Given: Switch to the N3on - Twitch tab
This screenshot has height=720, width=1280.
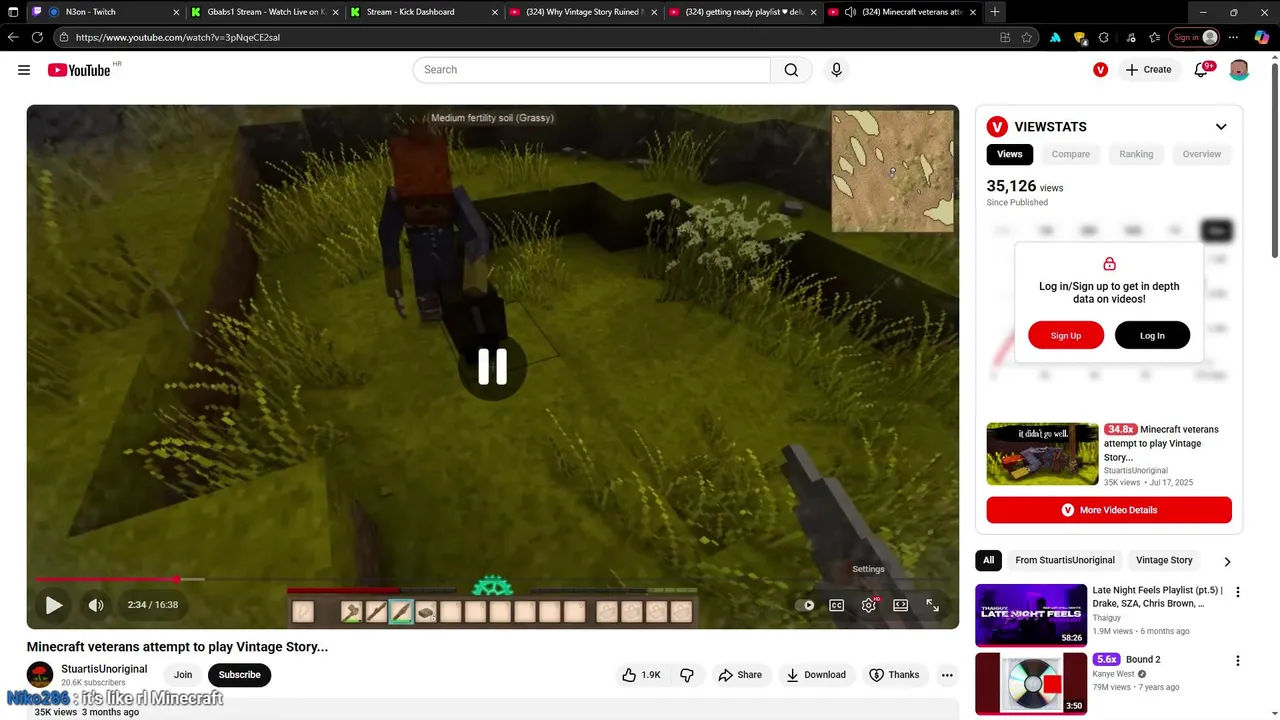Looking at the screenshot, I should tap(106, 12).
